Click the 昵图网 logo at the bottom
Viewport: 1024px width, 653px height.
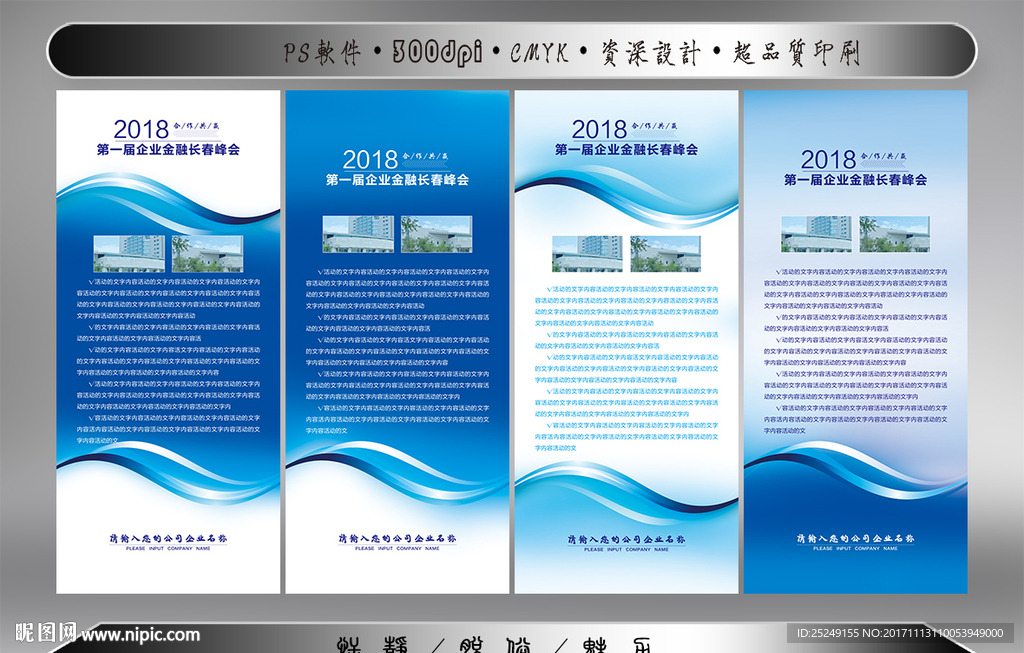click(x=45, y=633)
